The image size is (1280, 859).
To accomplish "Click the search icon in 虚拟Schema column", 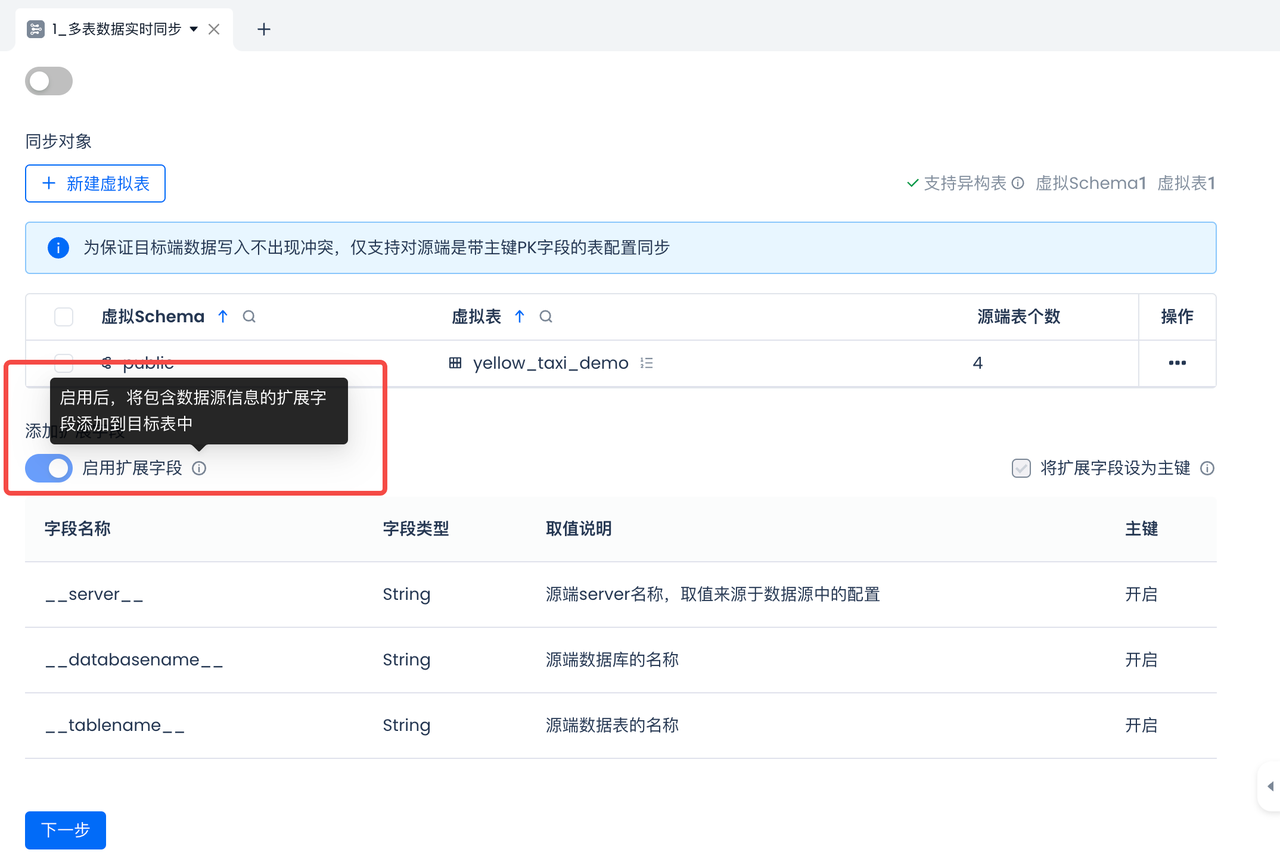I will pos(249,317).
